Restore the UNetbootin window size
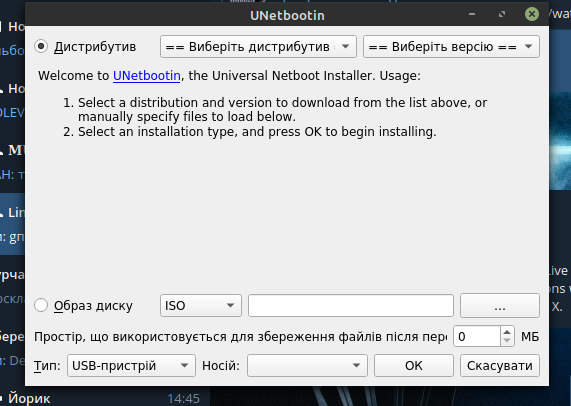The height and width of the screenshot is (406, 571). 502,14
